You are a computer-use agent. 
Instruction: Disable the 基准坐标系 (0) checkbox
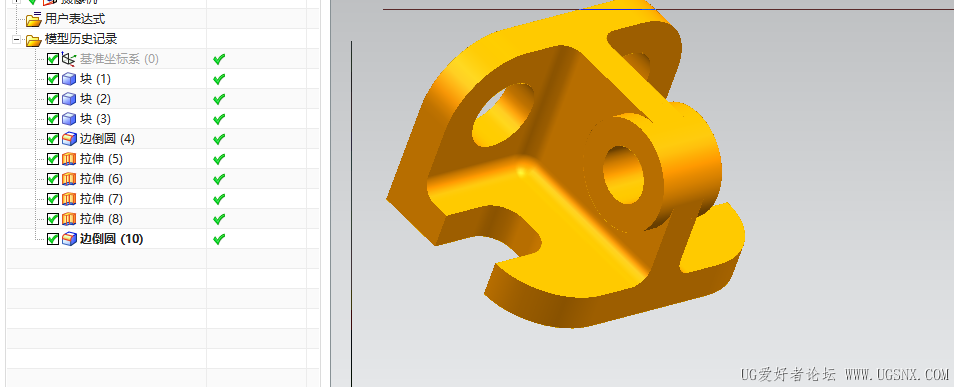(x=53, y=59)
